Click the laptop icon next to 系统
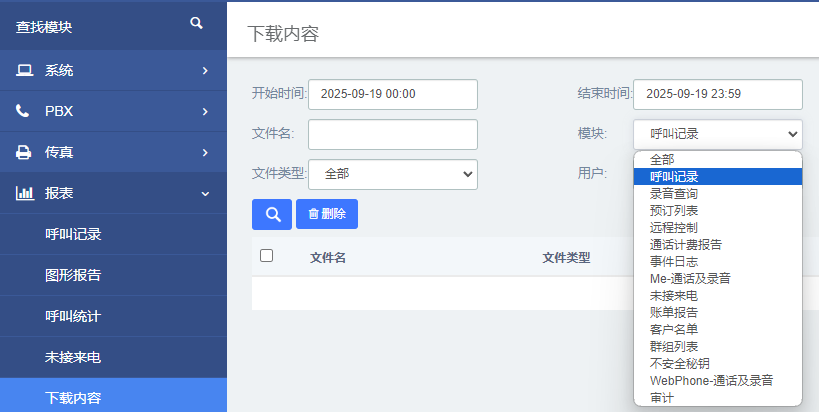The image size is (819, 412). (x=24, y=71)
